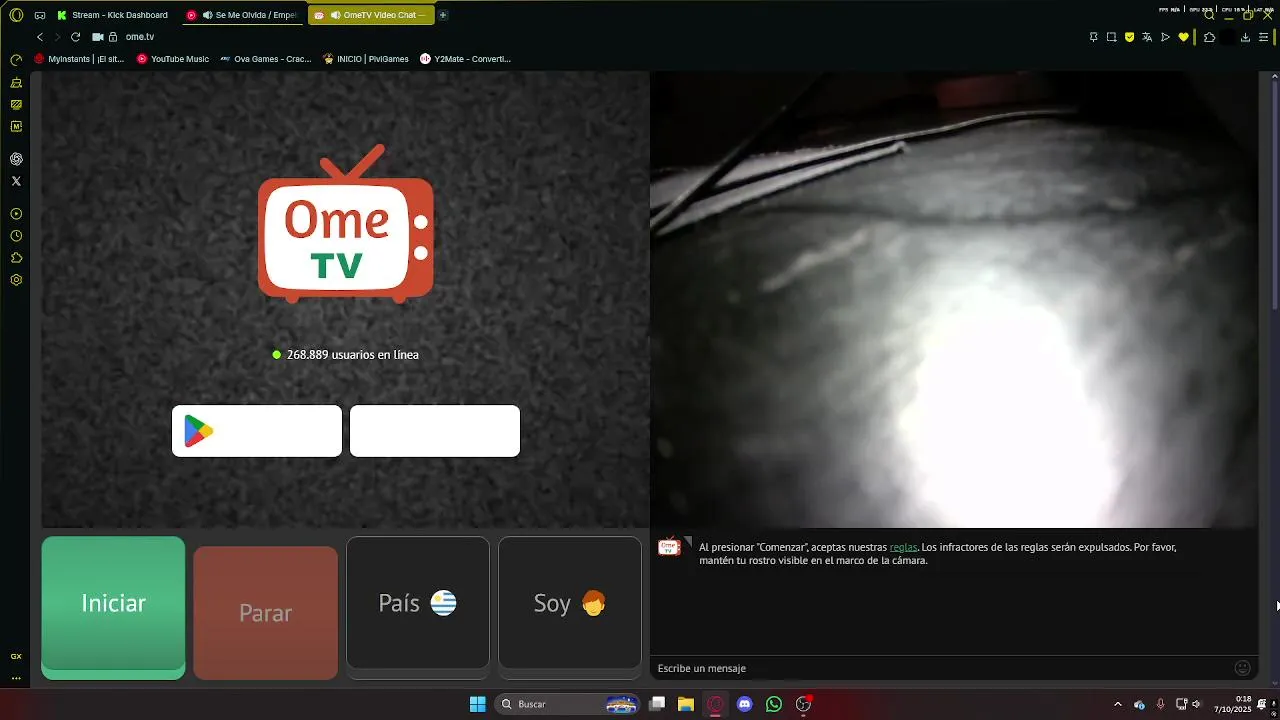
Task: Open GX Corner gamepad icon
Action: tap(40, 15)
